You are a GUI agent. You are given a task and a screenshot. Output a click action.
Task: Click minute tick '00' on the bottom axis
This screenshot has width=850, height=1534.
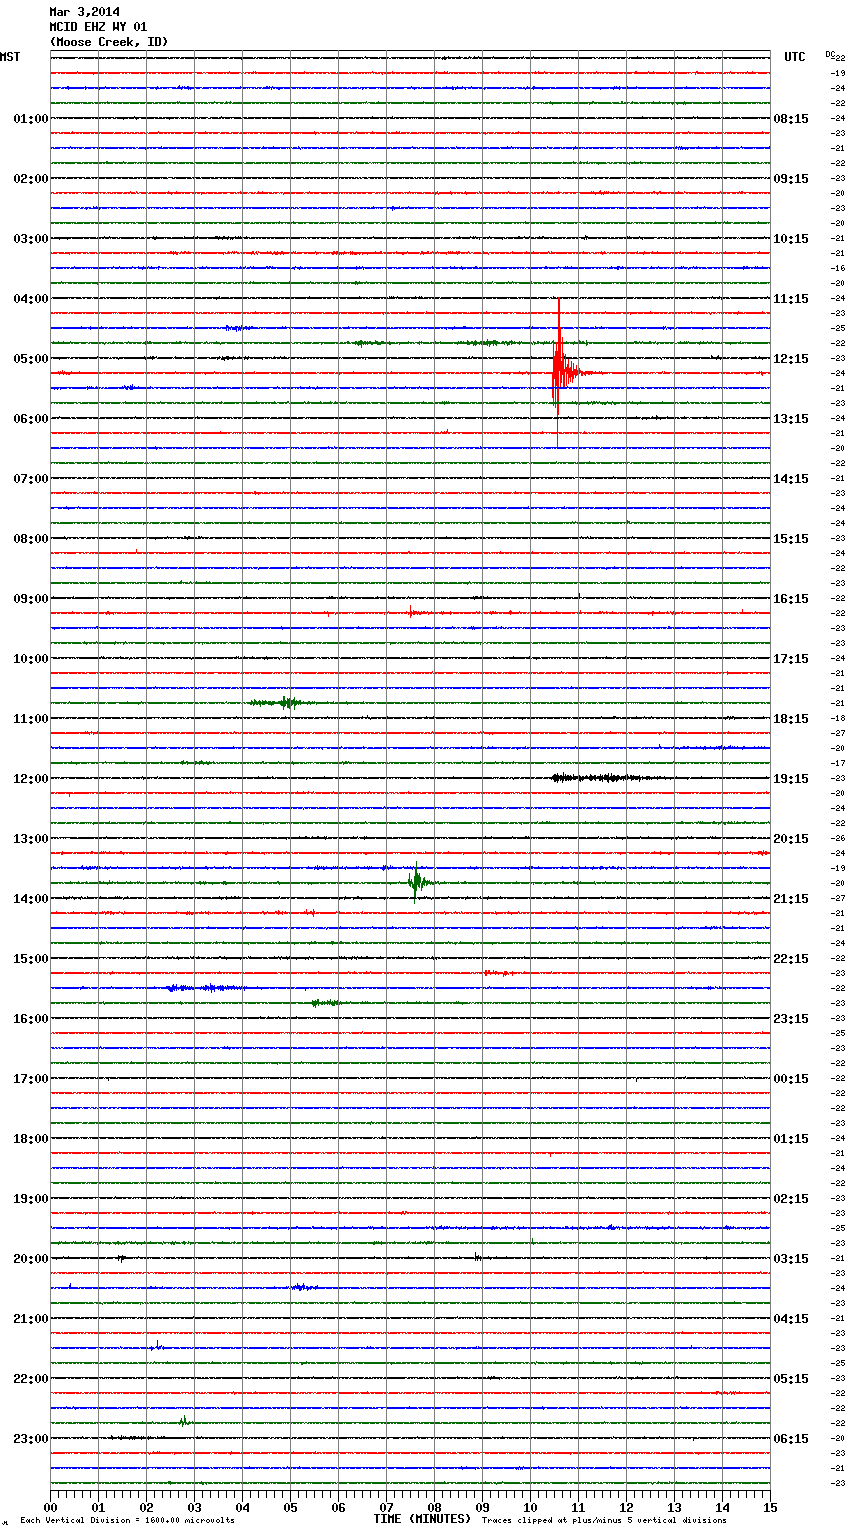pyautogui.click(x=50, y=1507)
